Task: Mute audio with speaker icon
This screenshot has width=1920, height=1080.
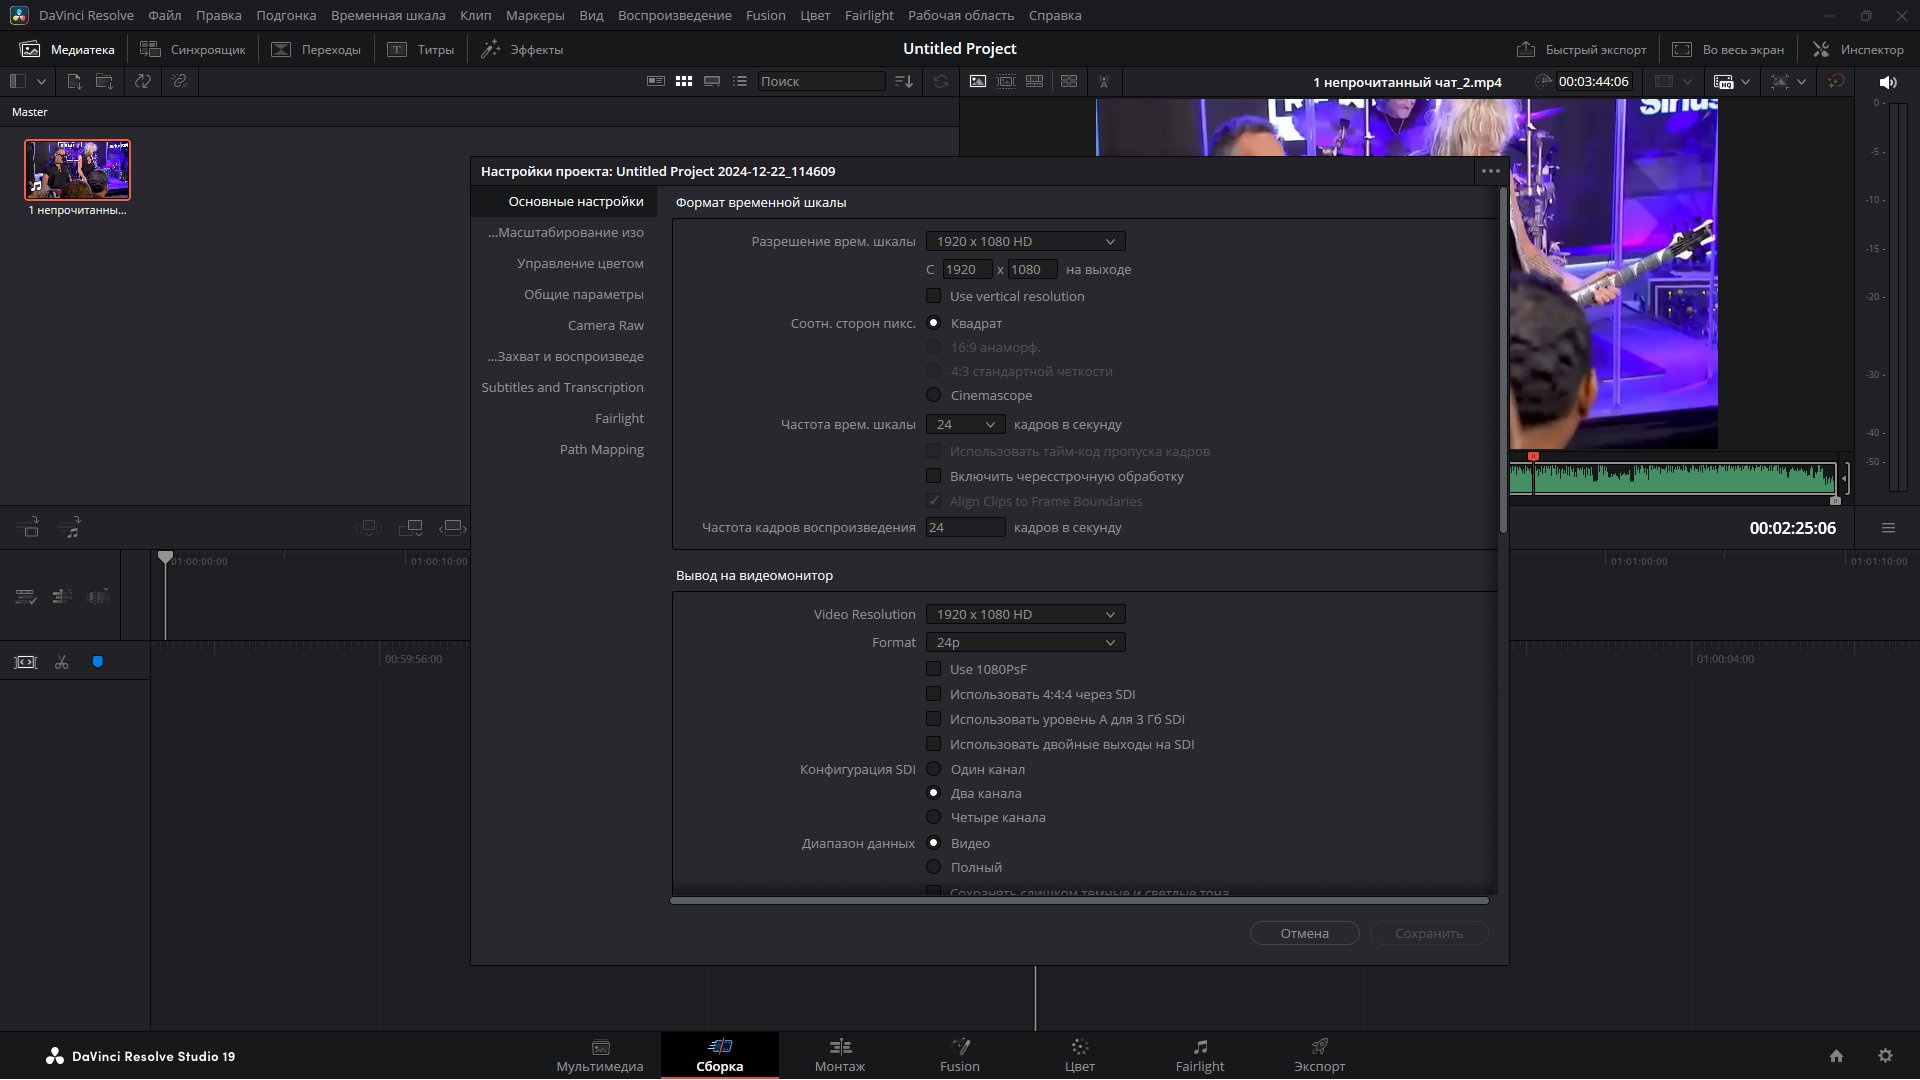Action: click(x=1887, y=82)
